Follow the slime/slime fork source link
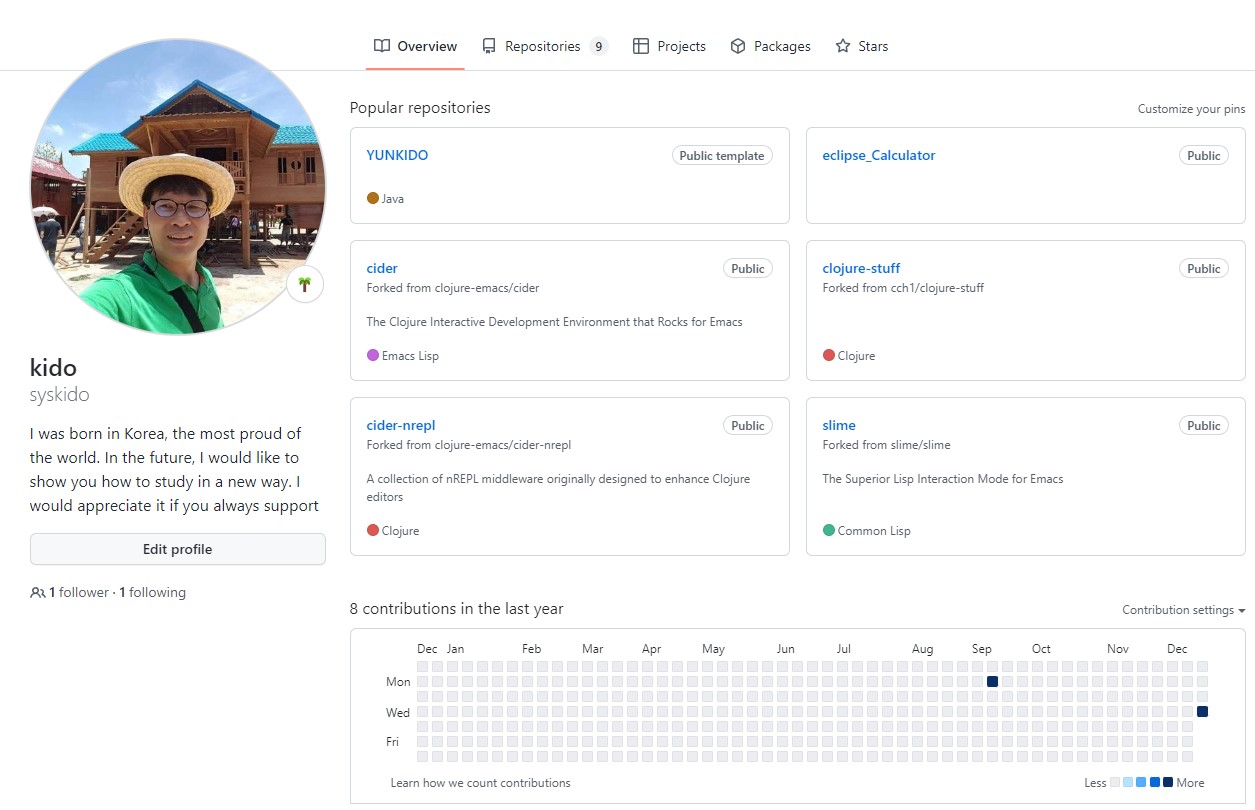Image resolution: width=1255 pixels, height=810 pixels. tap(920, 445)
